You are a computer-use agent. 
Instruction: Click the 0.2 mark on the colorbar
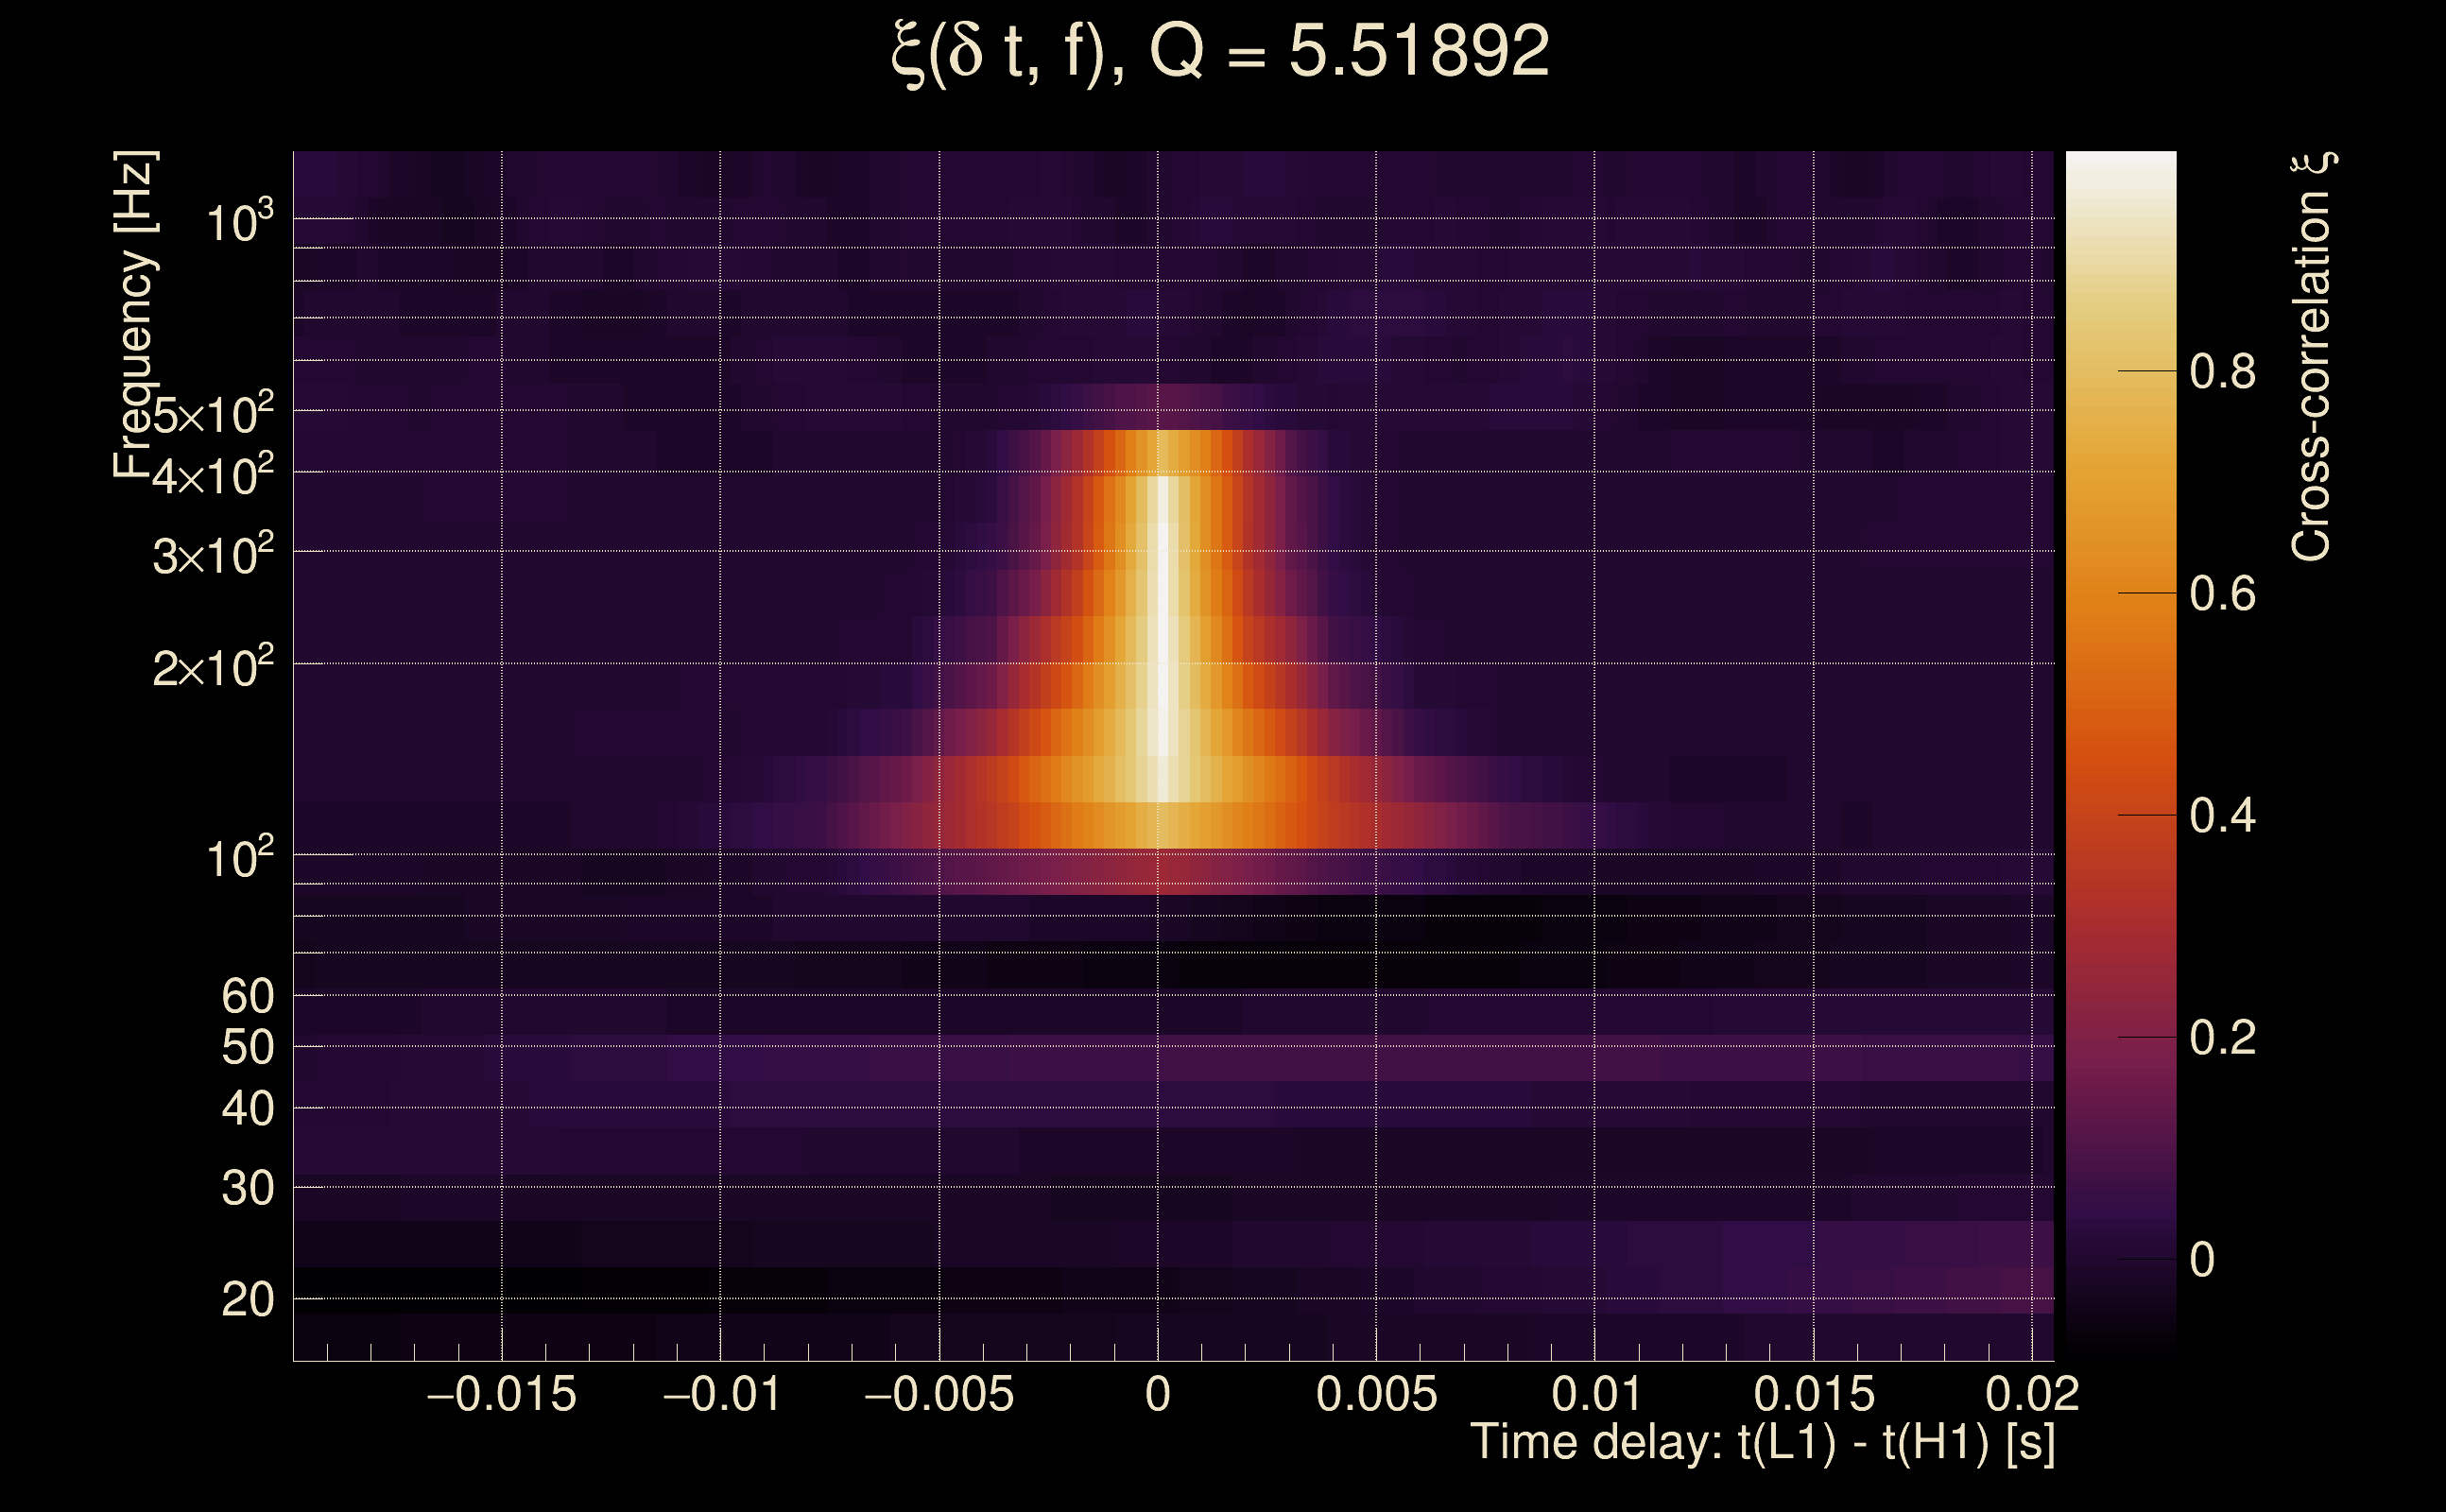(2222, 1038)
